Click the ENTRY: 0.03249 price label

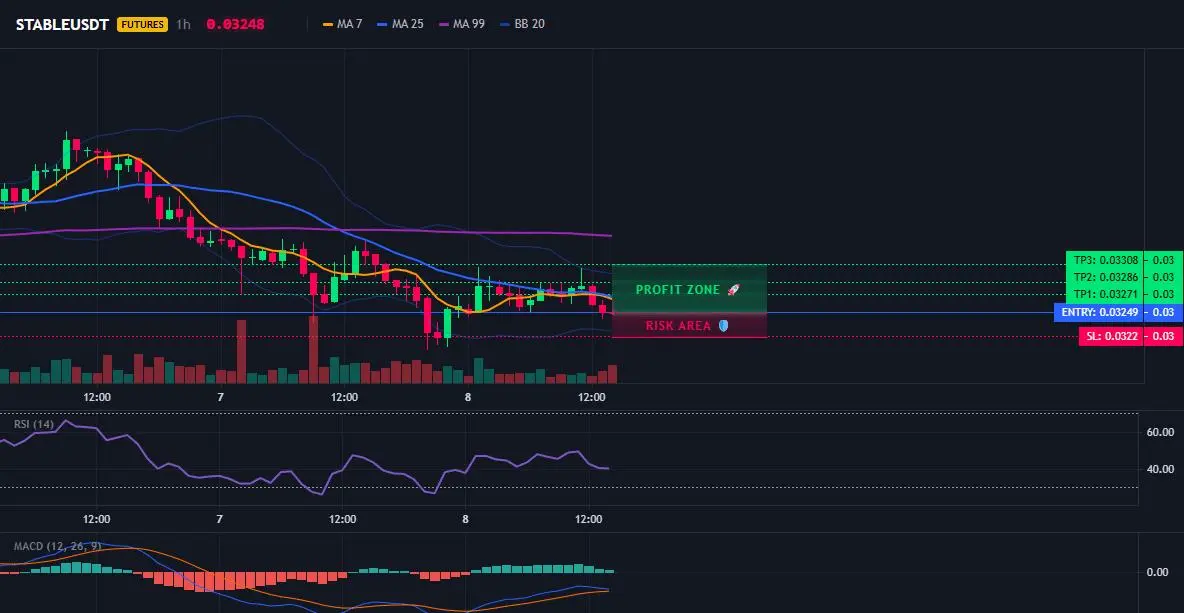point(1099,313)
